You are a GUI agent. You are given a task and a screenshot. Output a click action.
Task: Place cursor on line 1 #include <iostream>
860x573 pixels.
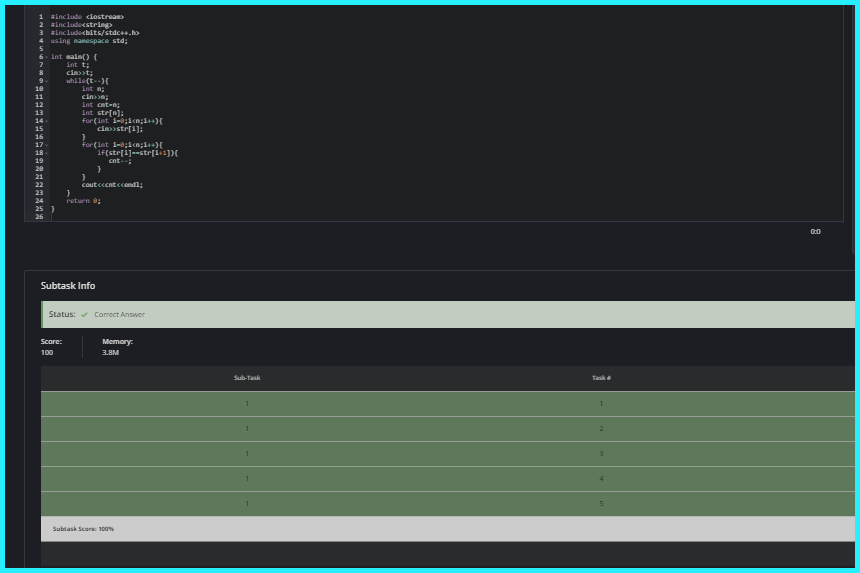pyautogui.click(x=87, y=17)
